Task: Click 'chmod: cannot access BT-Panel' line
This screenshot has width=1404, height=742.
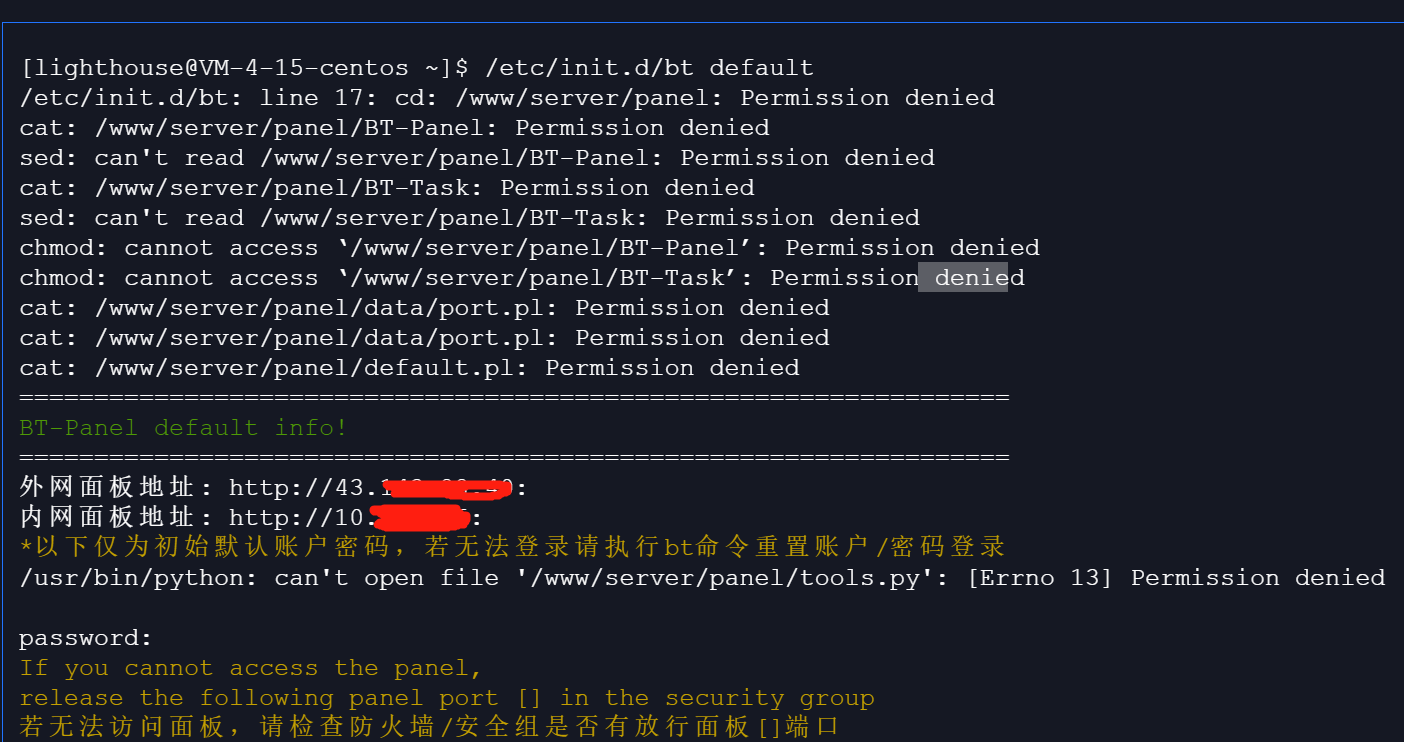Action: 530,248
